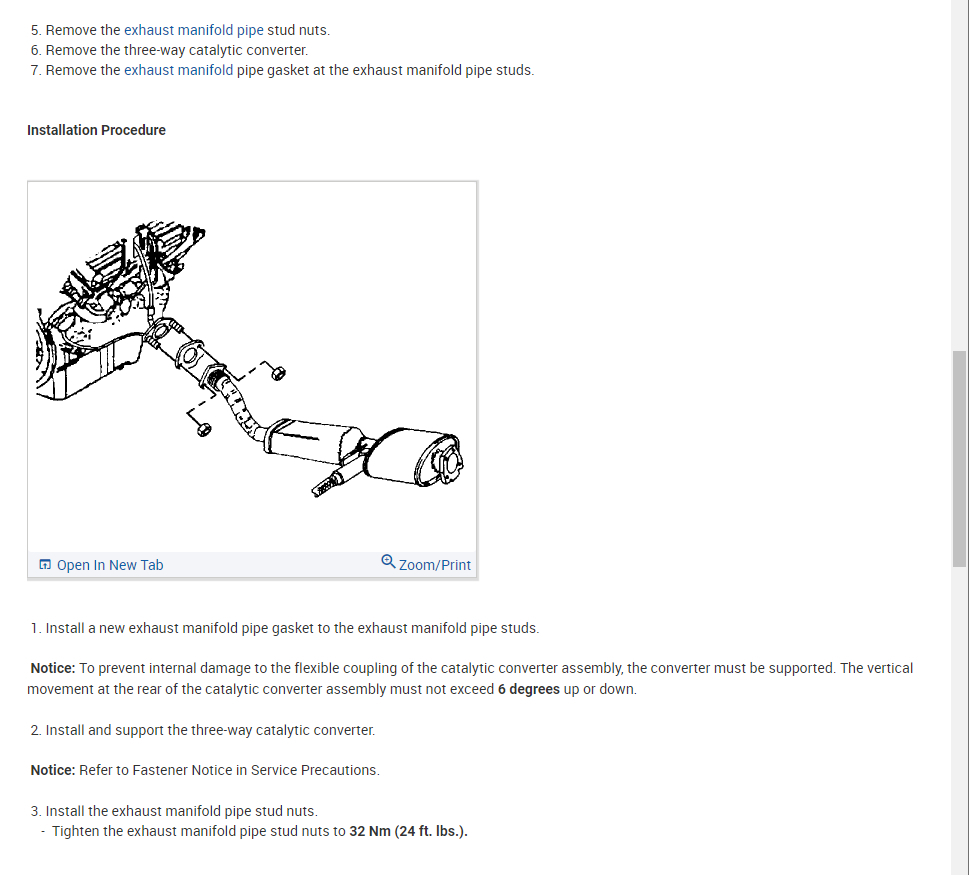
Task: Click the lower stud nut in the diagram
Action: 204,429
